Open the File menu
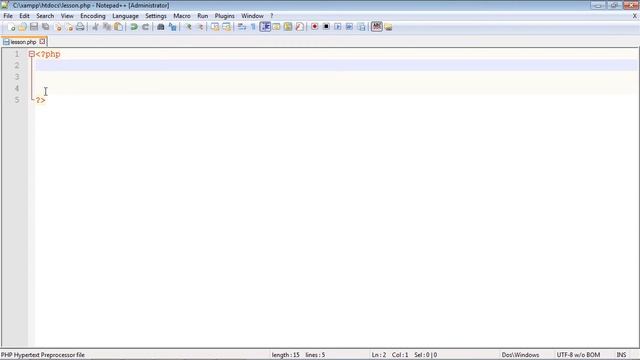This screenshot has width=640, height=360. (x=8, y=16)
